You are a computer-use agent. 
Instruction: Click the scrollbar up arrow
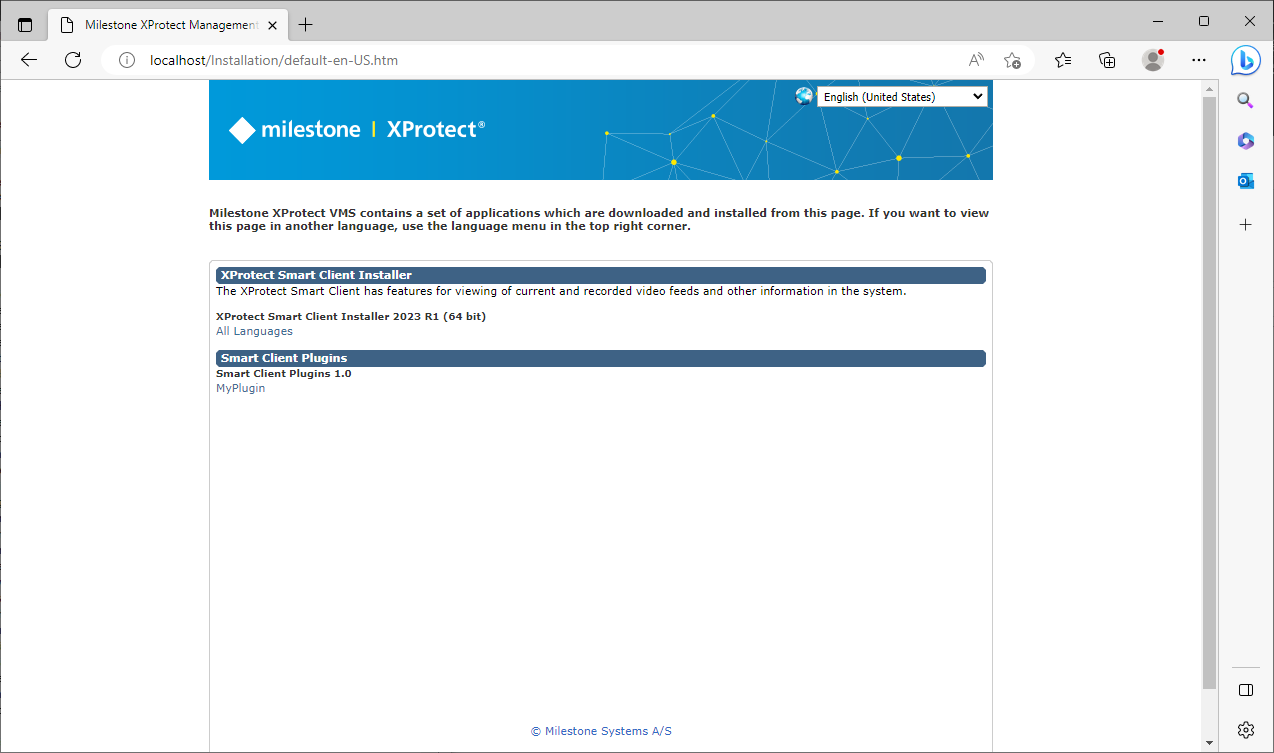1209,90
